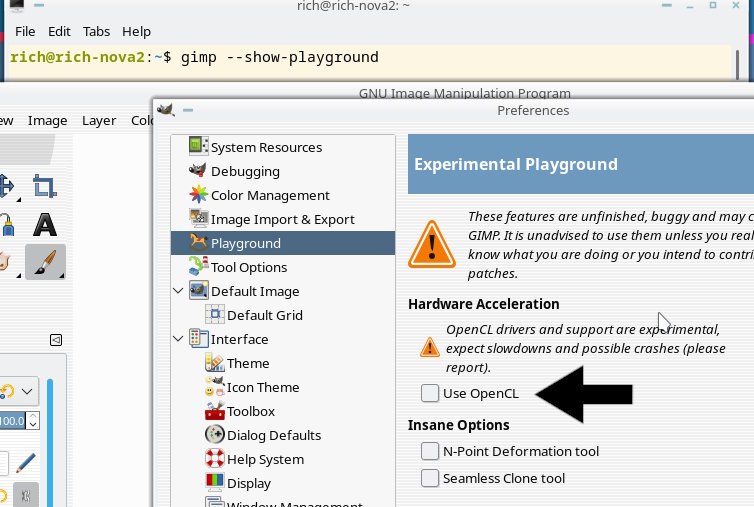Open the GIMP Layer menu
The height and width of the screenshot is (507, 754).
pyautogui.click(x=98, y=120)
